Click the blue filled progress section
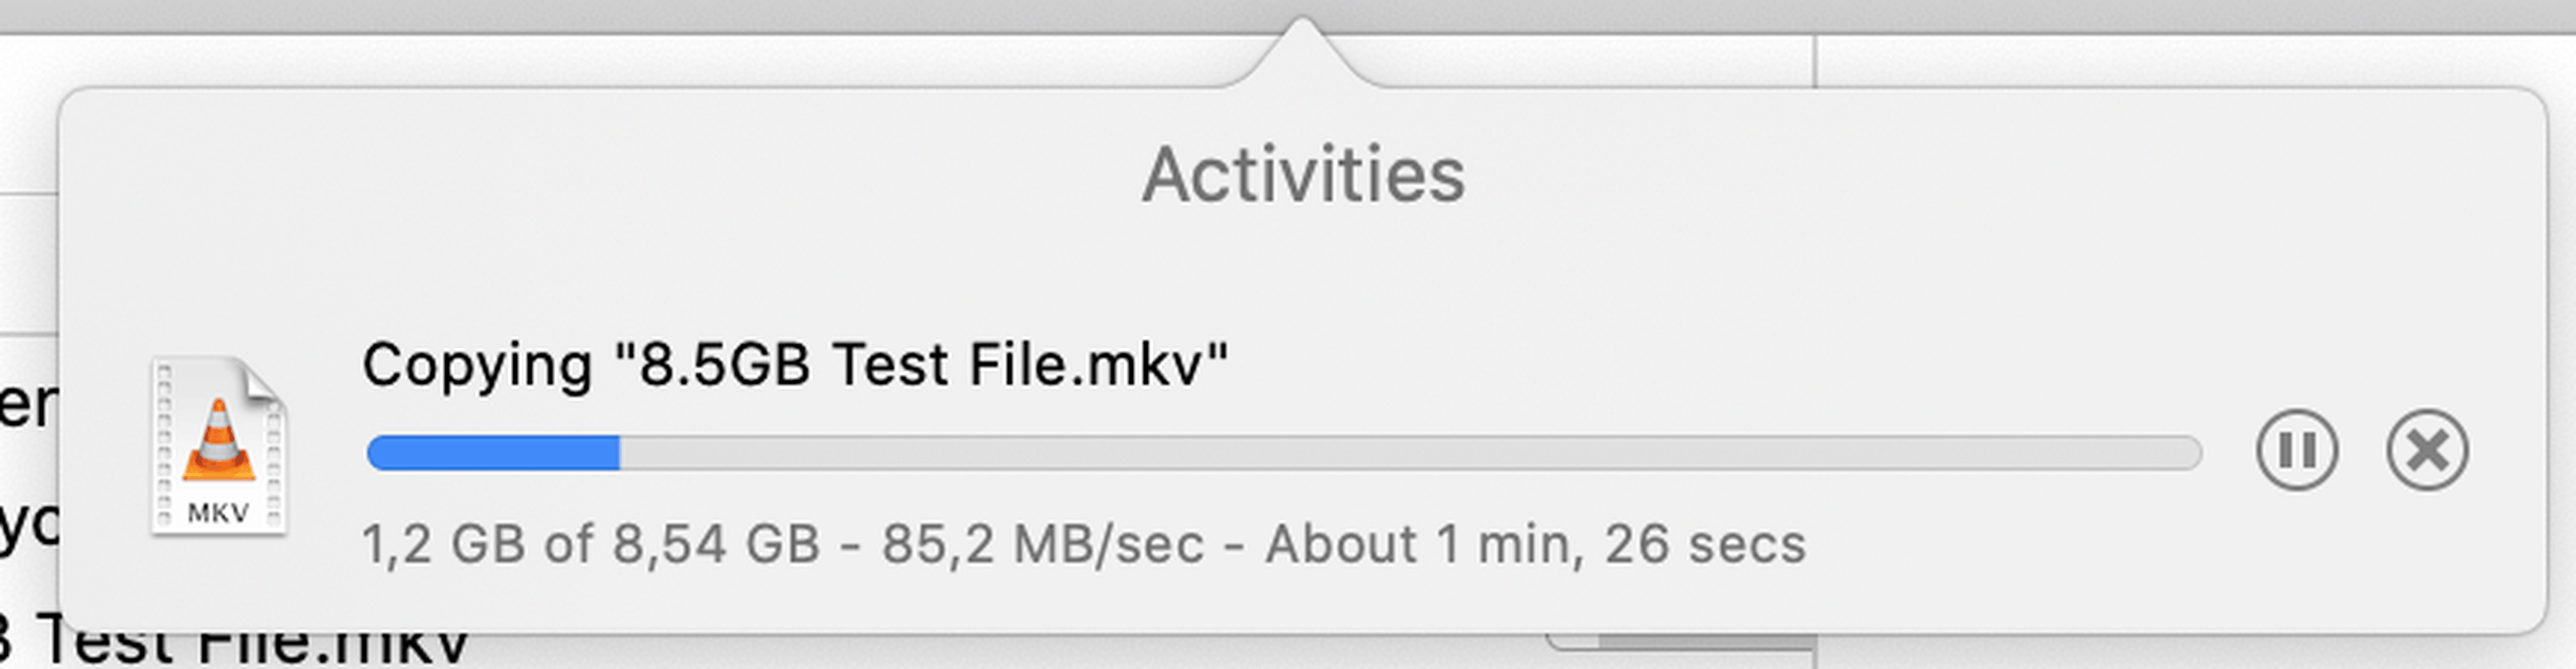This screenshot has height=669, width=2576. coord(492,453)
